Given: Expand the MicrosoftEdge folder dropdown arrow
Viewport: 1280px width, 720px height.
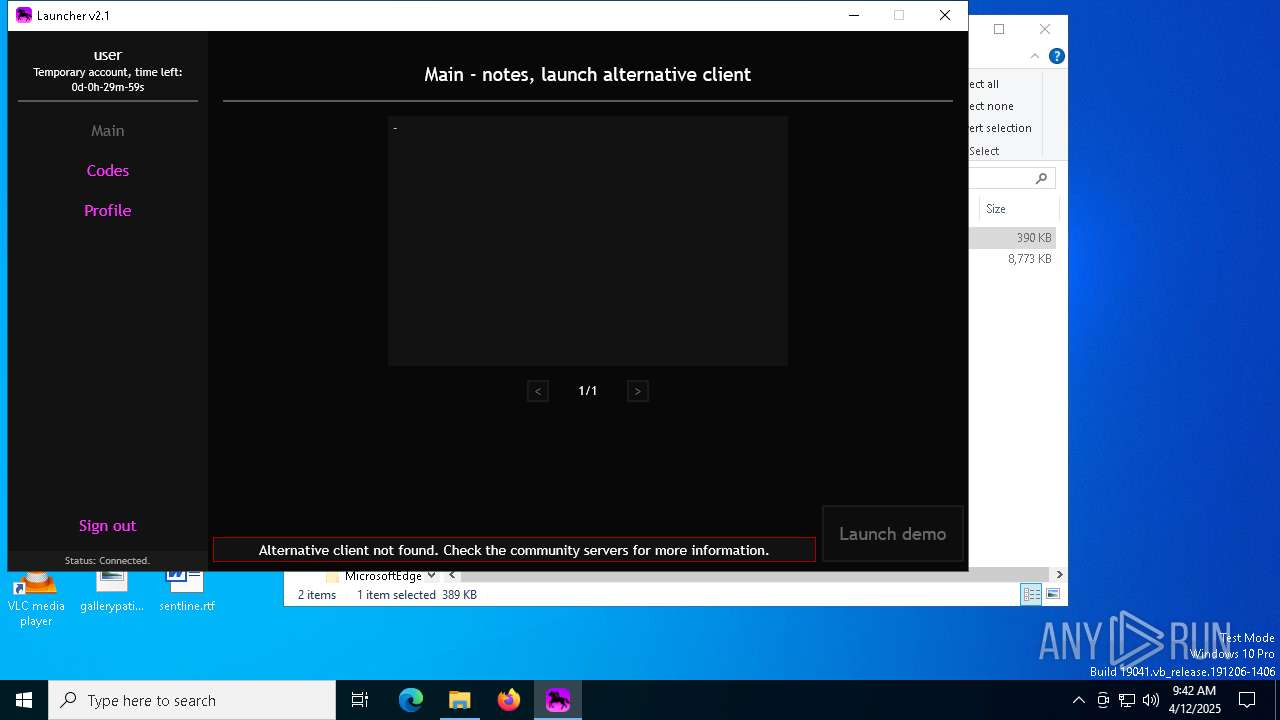Looking at the screenshot, I should (x=431, y=575).
